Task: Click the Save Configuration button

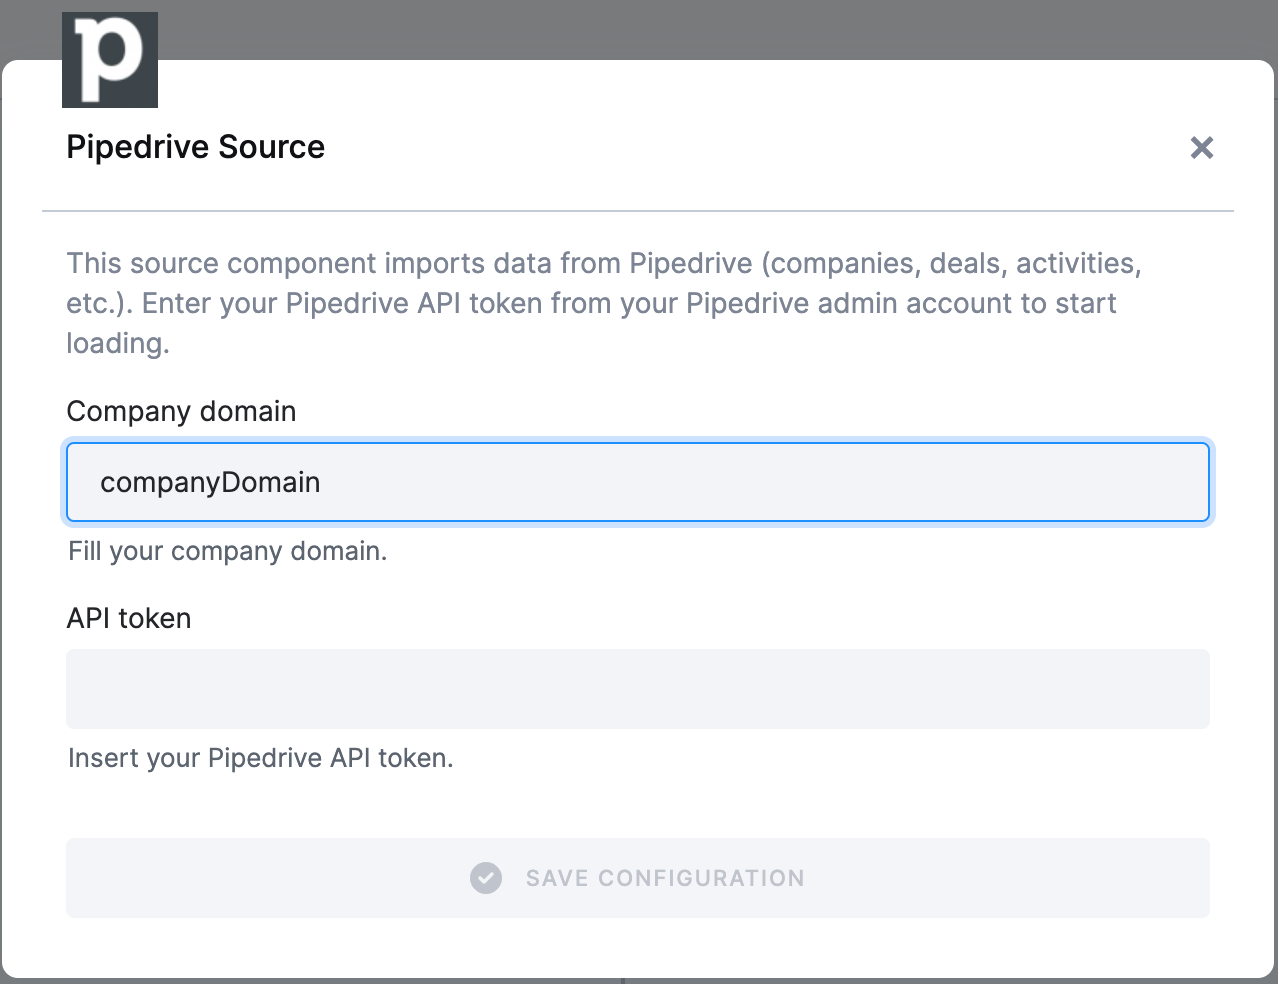Action: pos(637,877)
